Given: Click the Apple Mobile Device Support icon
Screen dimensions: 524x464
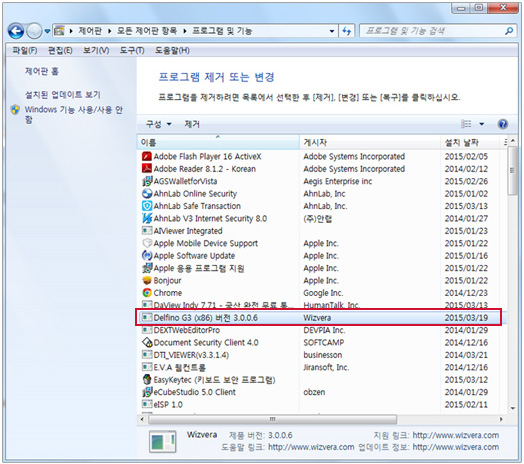Looking at the screenshot, I should [x=147, y=243].
